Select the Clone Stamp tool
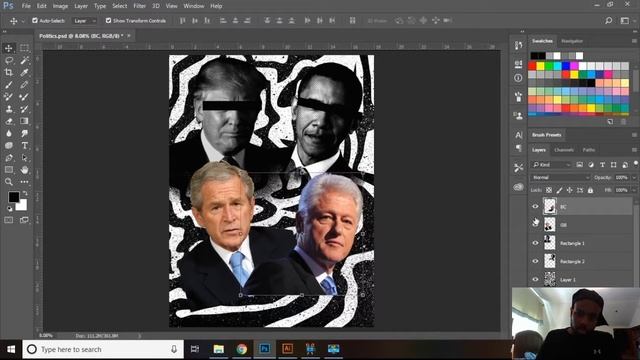 point(9,109)
